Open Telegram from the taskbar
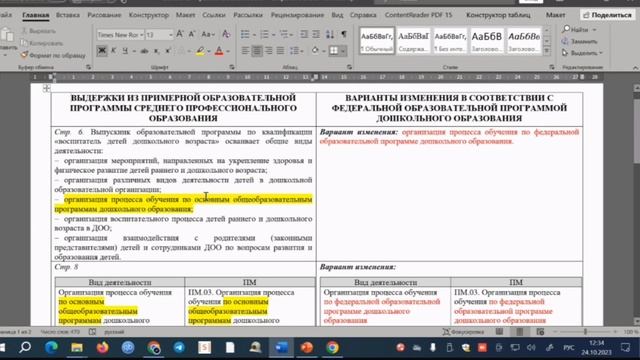The height and width of the screenshot is (360, 640). point(179,347)
